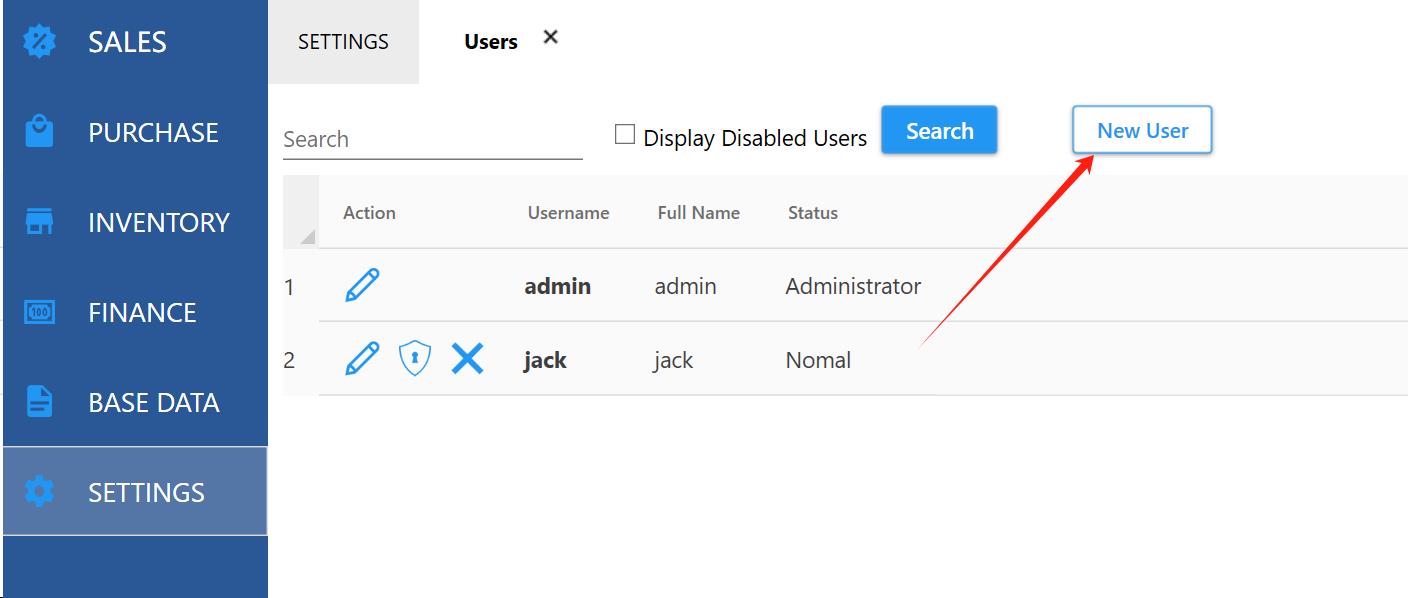Sort by the Status column header
1408x598 pixels.
pyautogui.click(x=813, y=212)
